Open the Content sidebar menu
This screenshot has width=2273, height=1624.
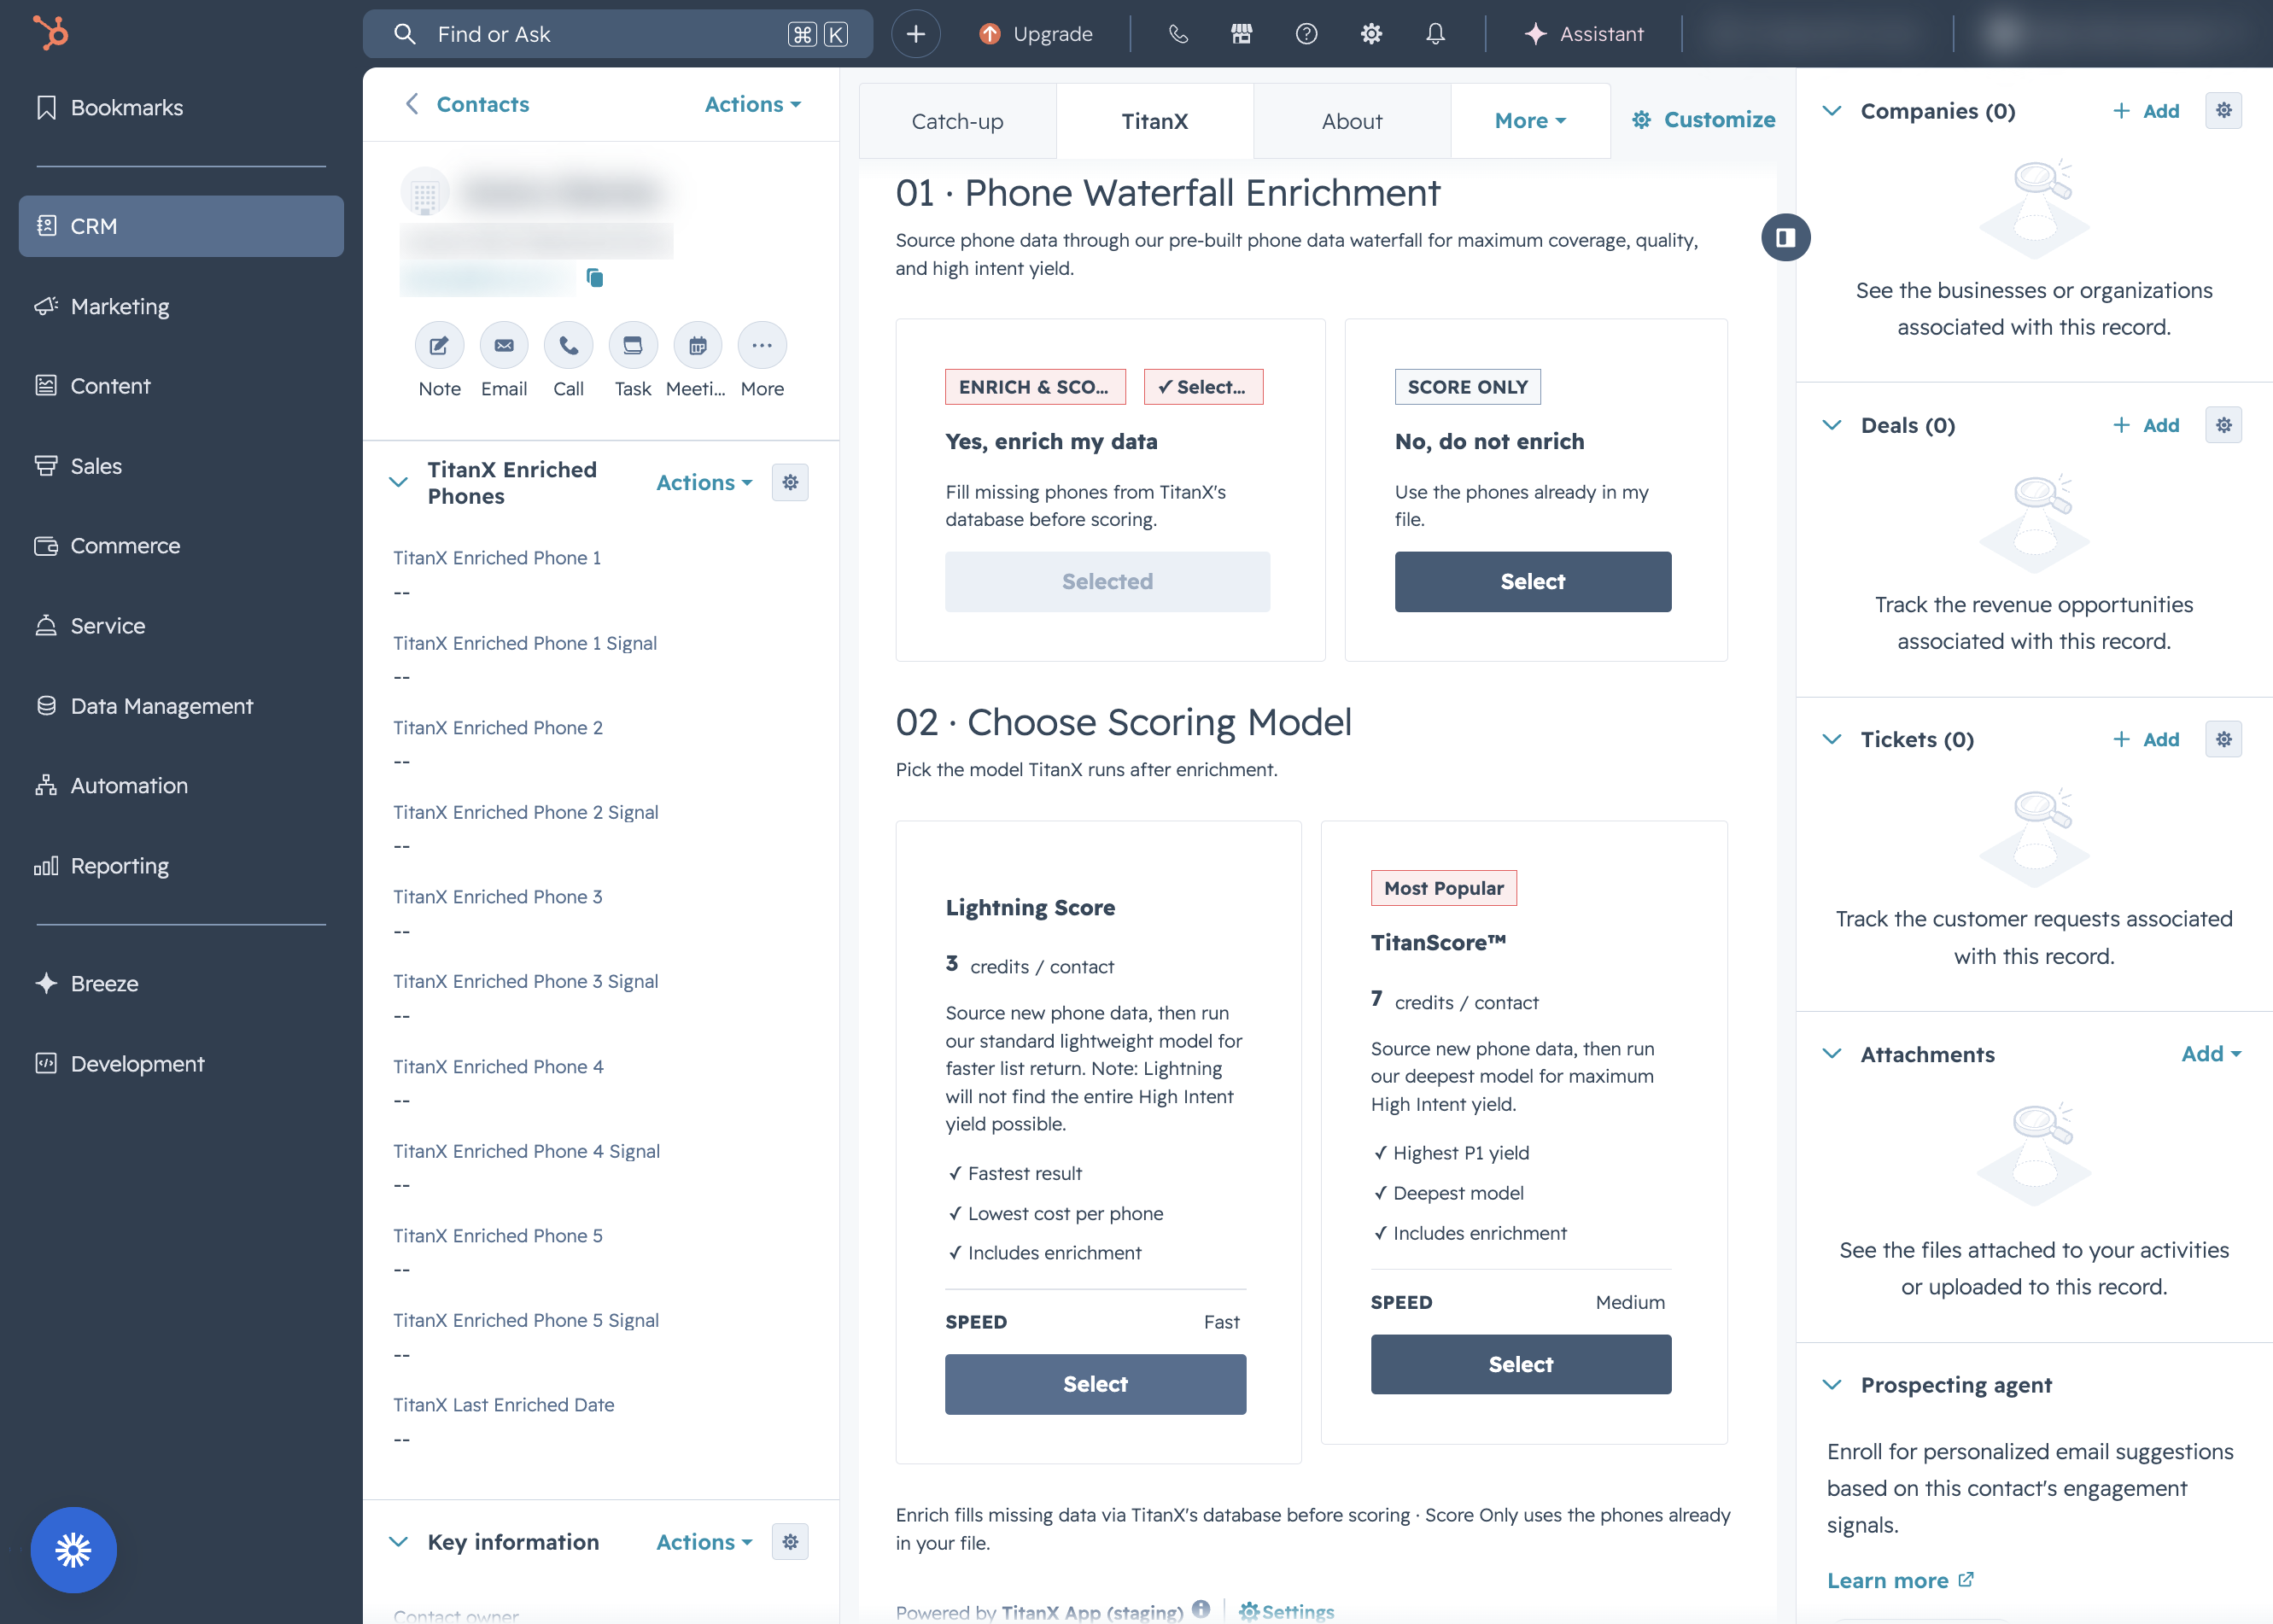click(181, 386)
